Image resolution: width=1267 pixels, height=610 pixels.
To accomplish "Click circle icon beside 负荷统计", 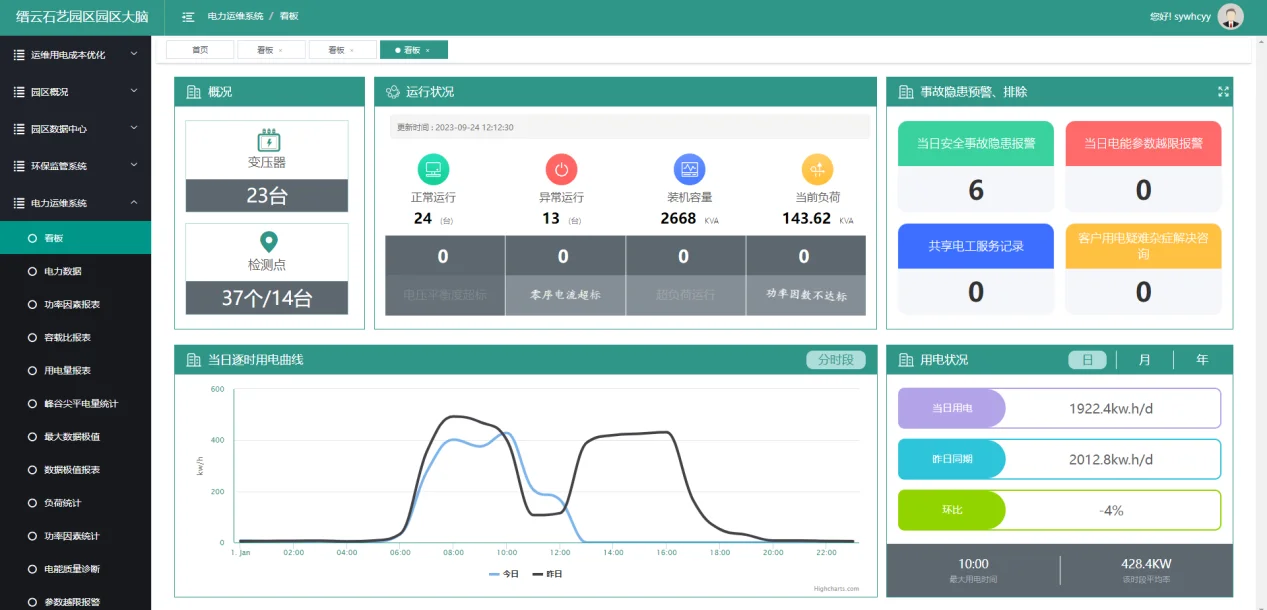I will (x=32, y=503).
